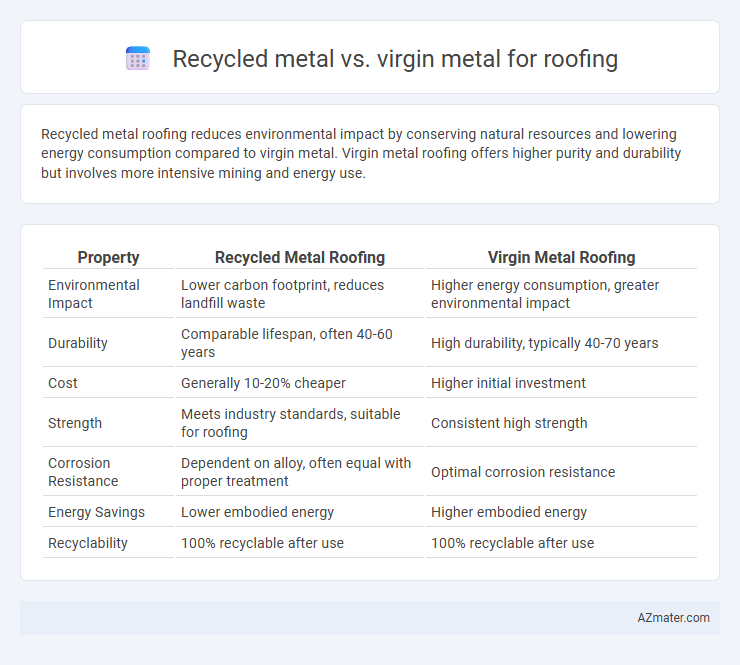Click 'Meets industry standards, suitable for roofing' cell
The height and width of the screenshot is (665, 740).
coord(290,423)
